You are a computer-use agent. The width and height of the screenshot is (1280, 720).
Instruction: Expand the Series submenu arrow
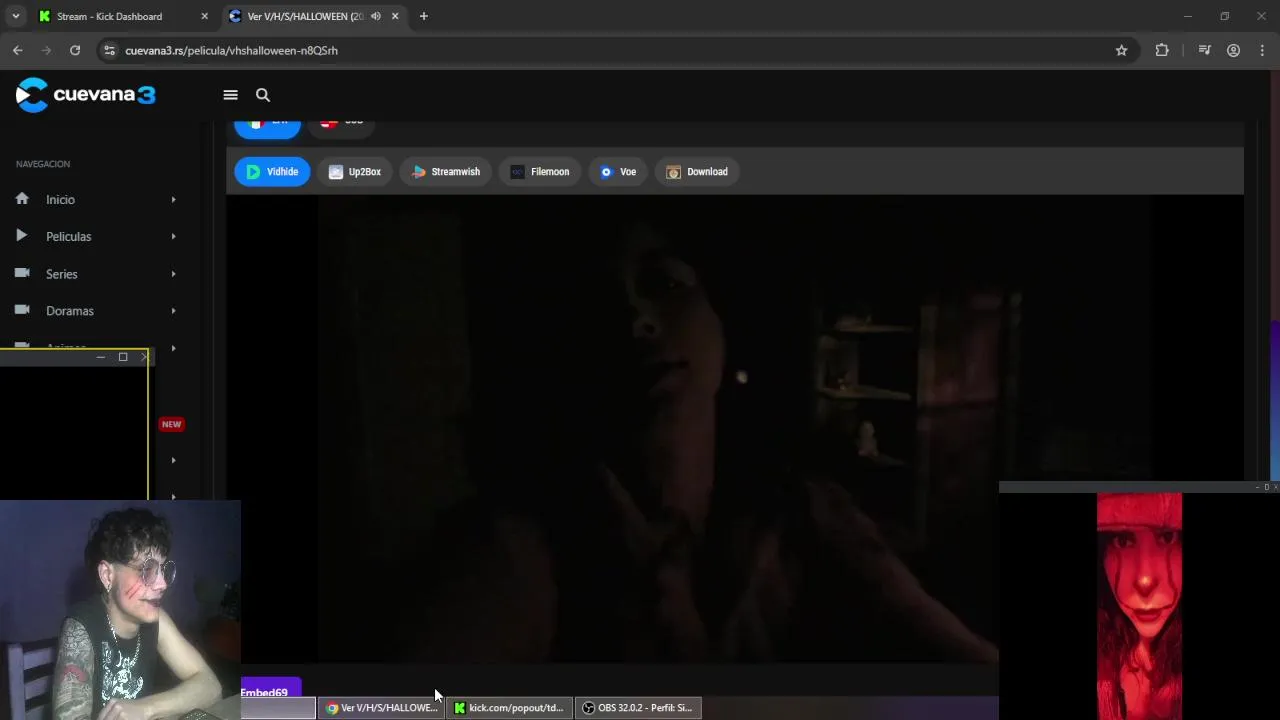click(173, 274)
